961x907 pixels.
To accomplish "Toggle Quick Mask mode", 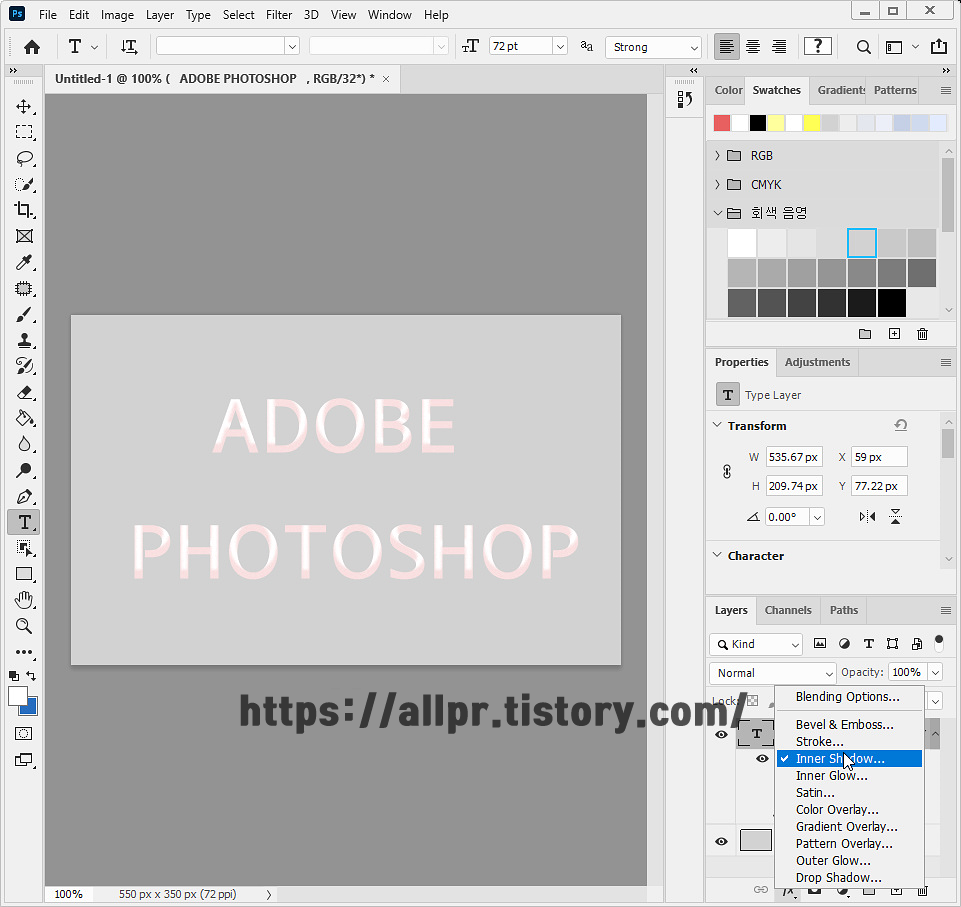I will [x=24, y=734].
